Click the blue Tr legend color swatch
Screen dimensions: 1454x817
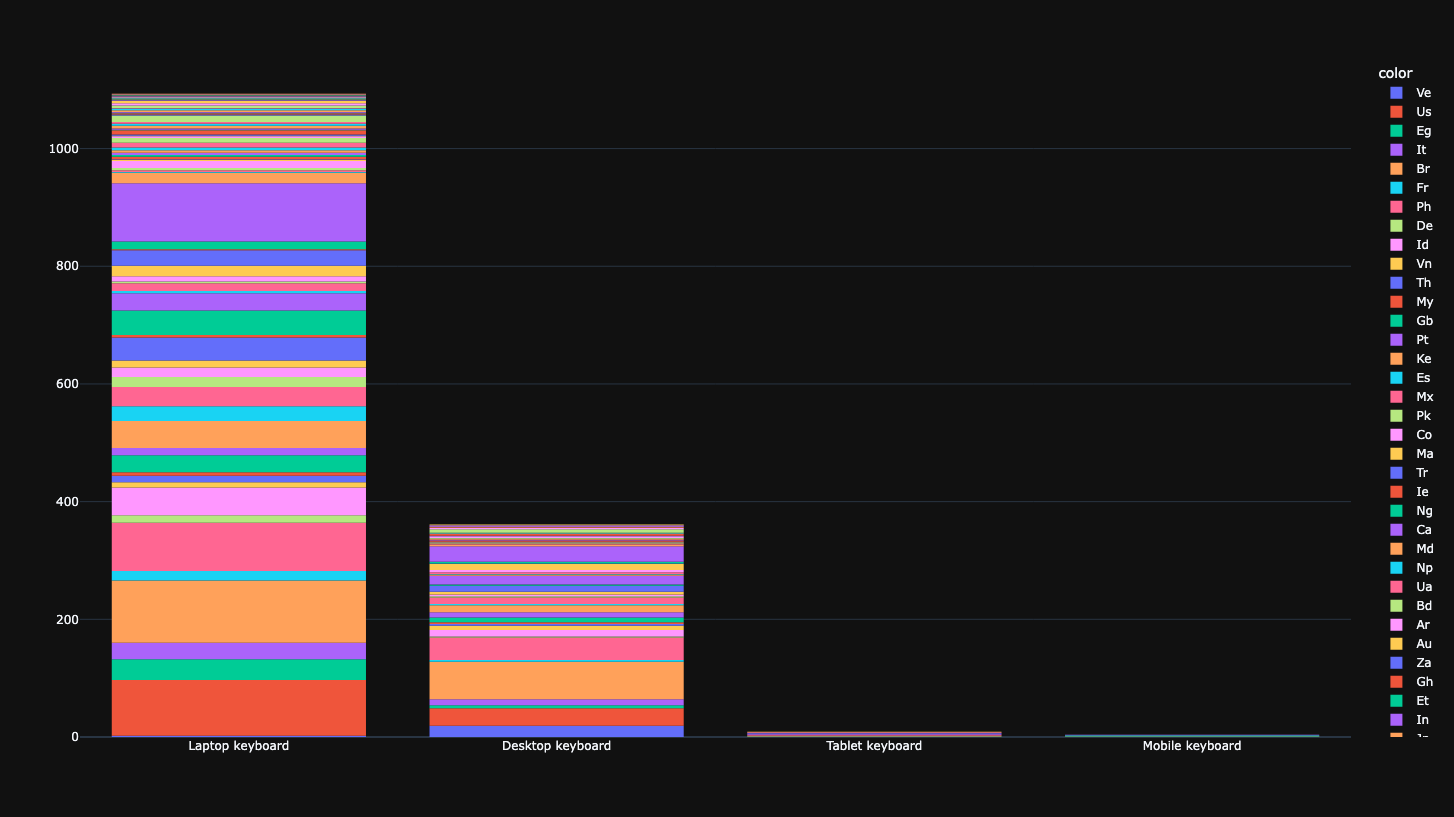[1396, 473]
